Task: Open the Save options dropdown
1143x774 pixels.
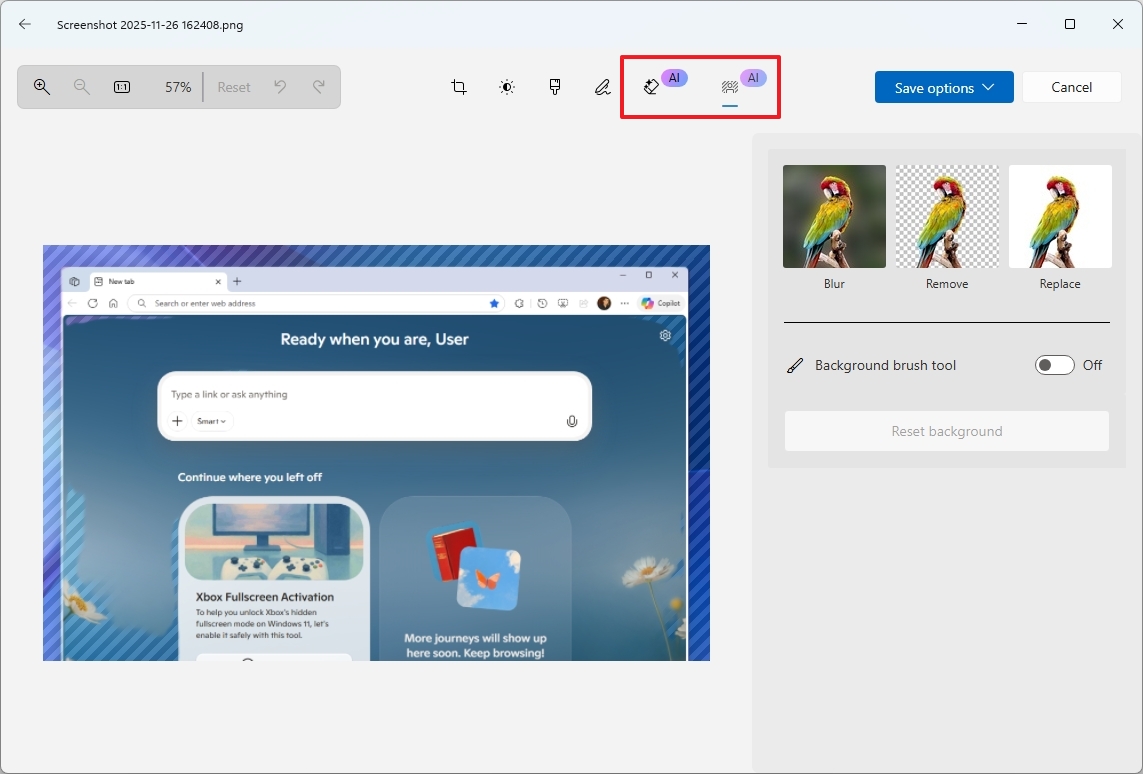Action: (x=944, y=87)
